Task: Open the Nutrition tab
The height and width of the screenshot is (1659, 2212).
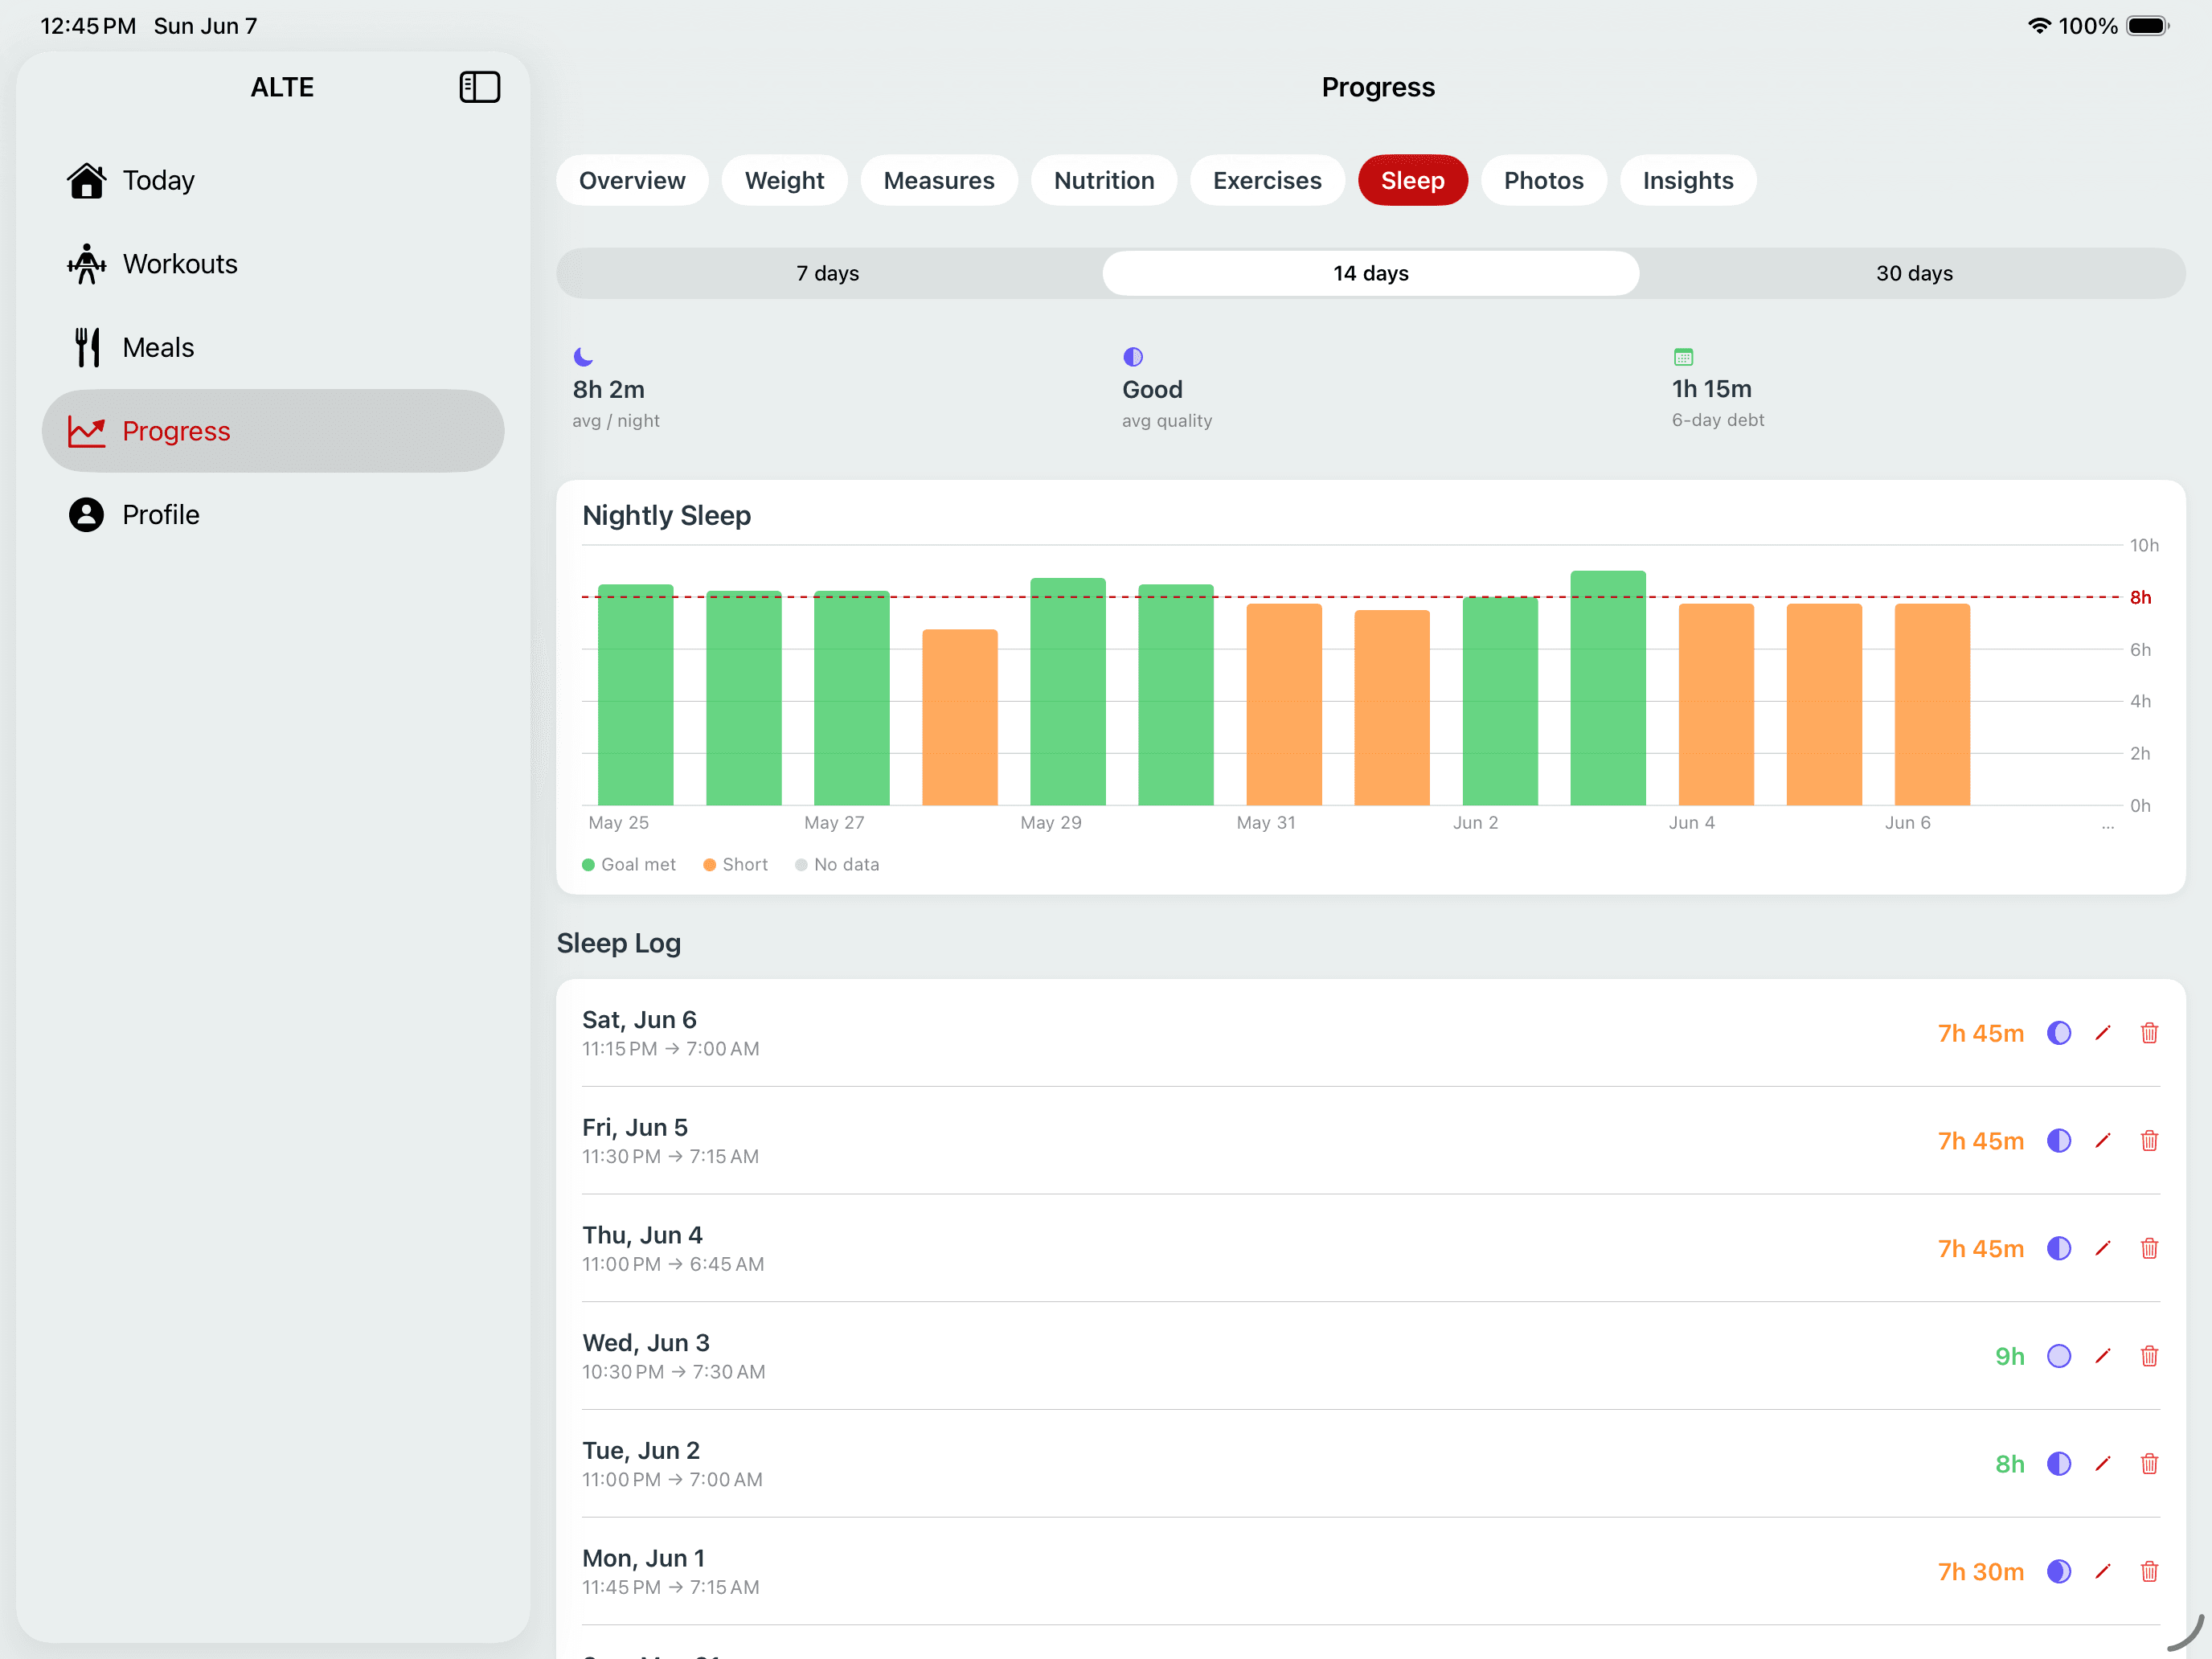Action: 1103,180
